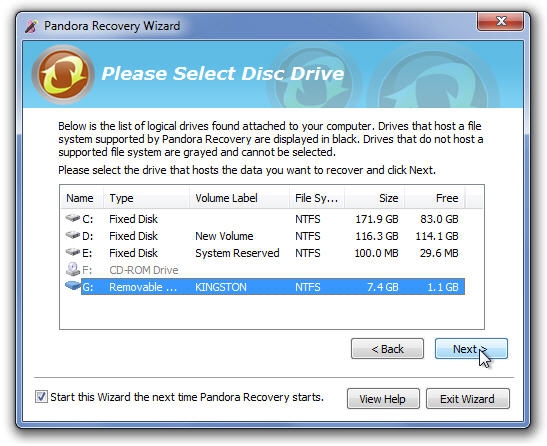Click NTFS cell in System Reserved row
Image resolution: width=547 pixels, height=446 pixels.
pos(308,253)
